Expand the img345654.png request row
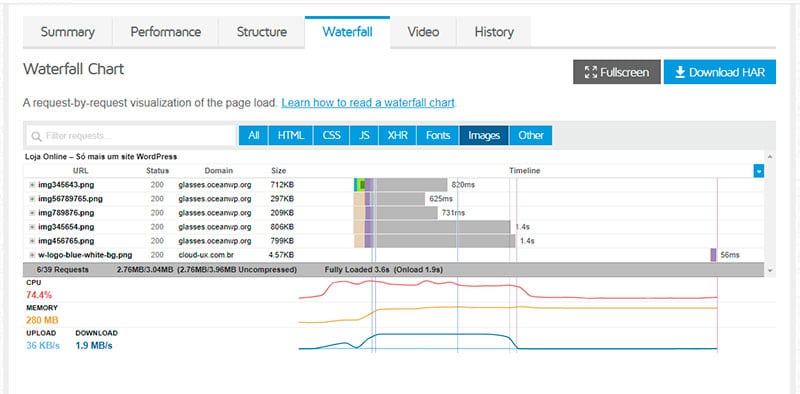 point(32,227)
